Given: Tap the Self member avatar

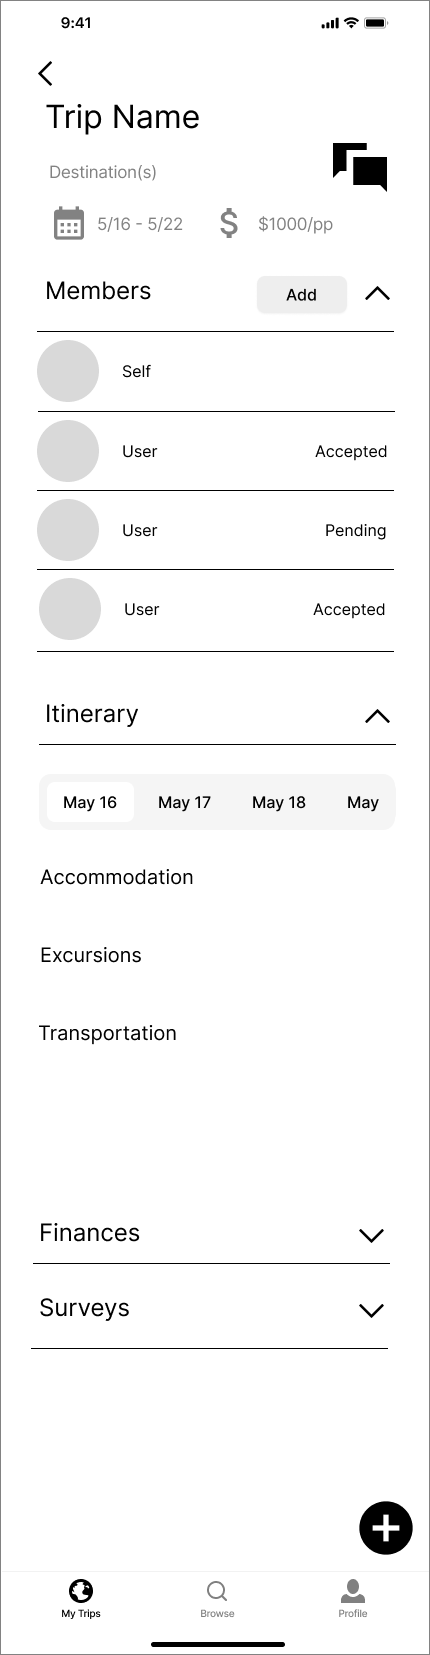Looking at the screenshot, I should [68, 371].
